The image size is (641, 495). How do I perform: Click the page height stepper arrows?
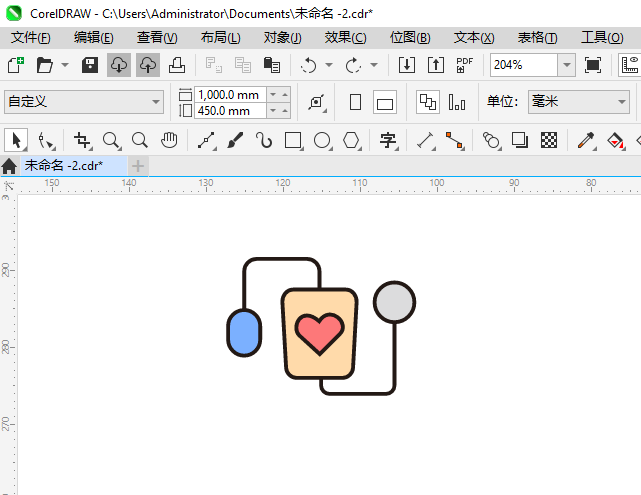click(279, 111)
